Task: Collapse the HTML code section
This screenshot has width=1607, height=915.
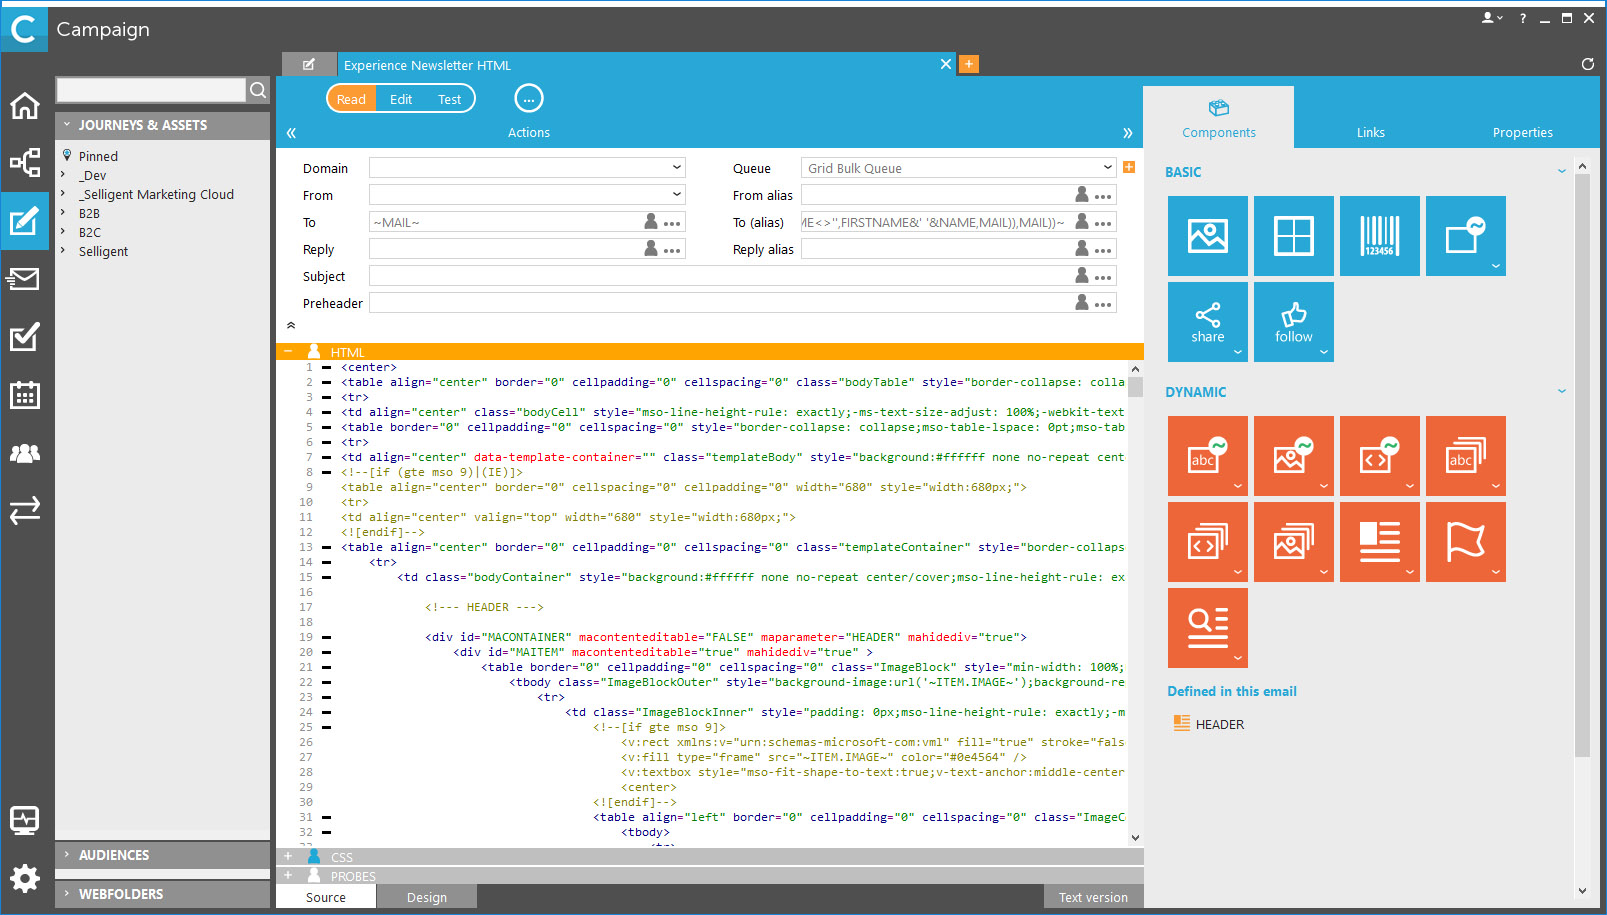Action: tap(288, 351)
